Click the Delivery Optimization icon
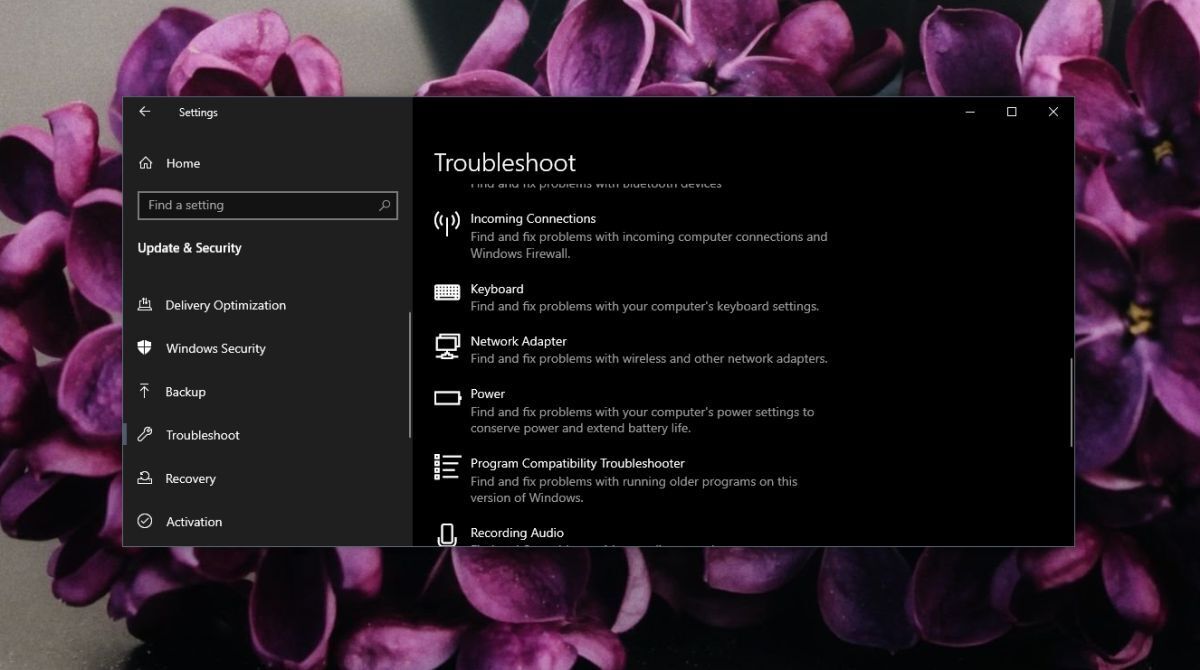The image size is (1200, 670). (146, 305)
